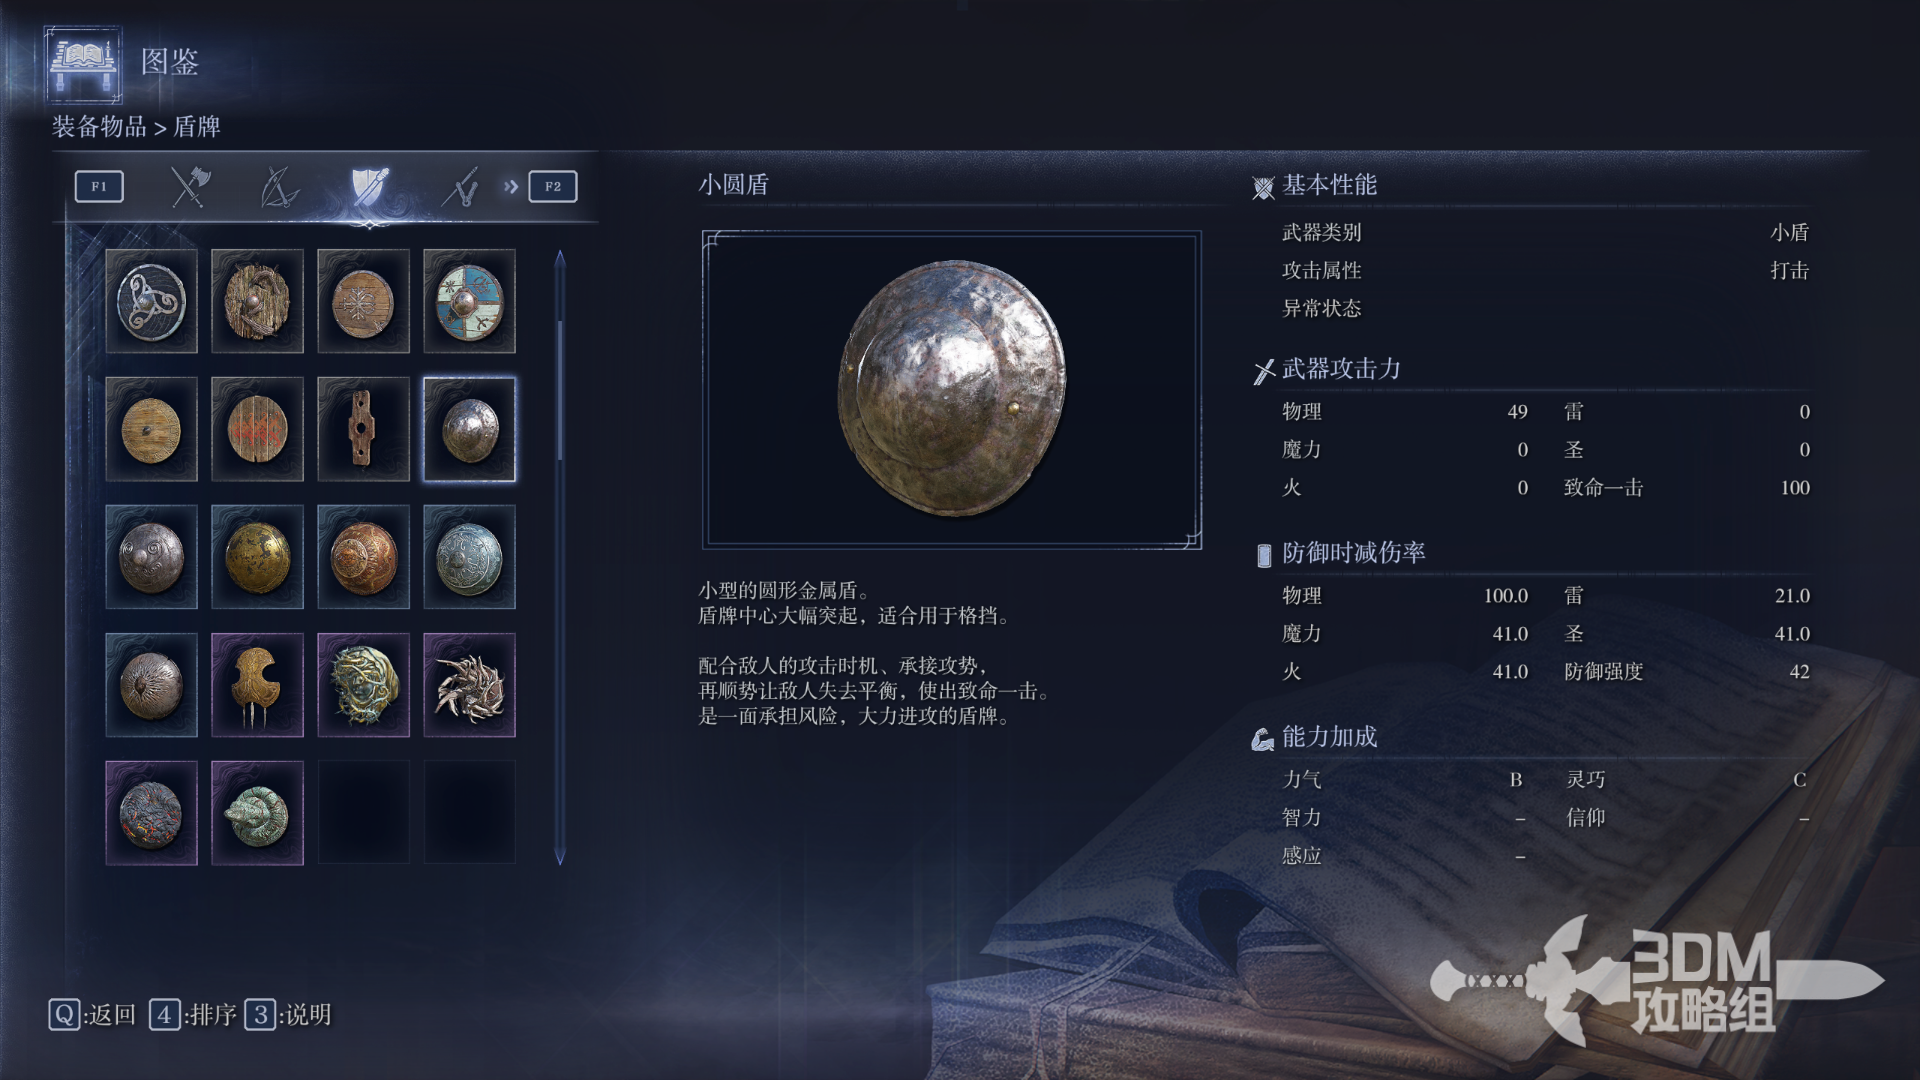Screen dimensions: 1920x1080
Task: Show explanation via the 3 key hint
Action: point(288,1015)
